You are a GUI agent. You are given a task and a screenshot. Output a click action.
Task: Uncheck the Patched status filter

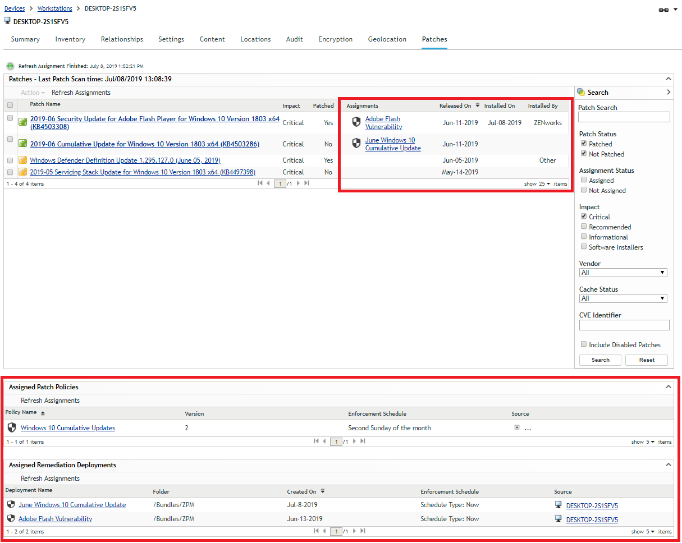[584, 143]
